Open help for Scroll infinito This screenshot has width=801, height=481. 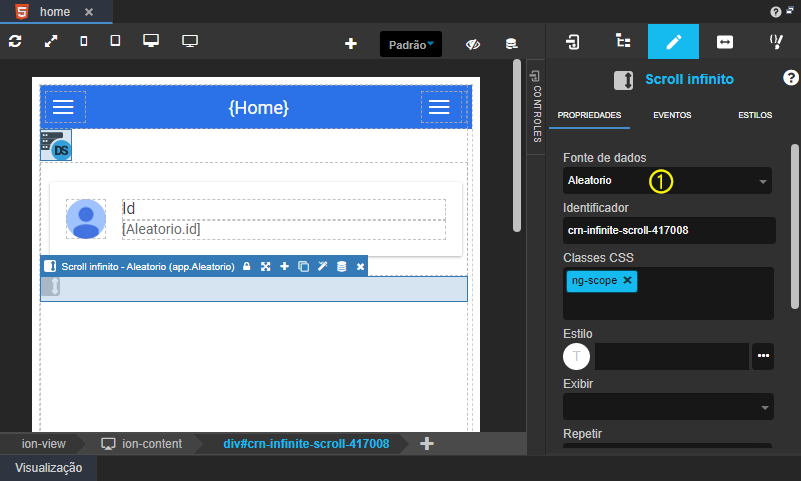click(790, 78)
